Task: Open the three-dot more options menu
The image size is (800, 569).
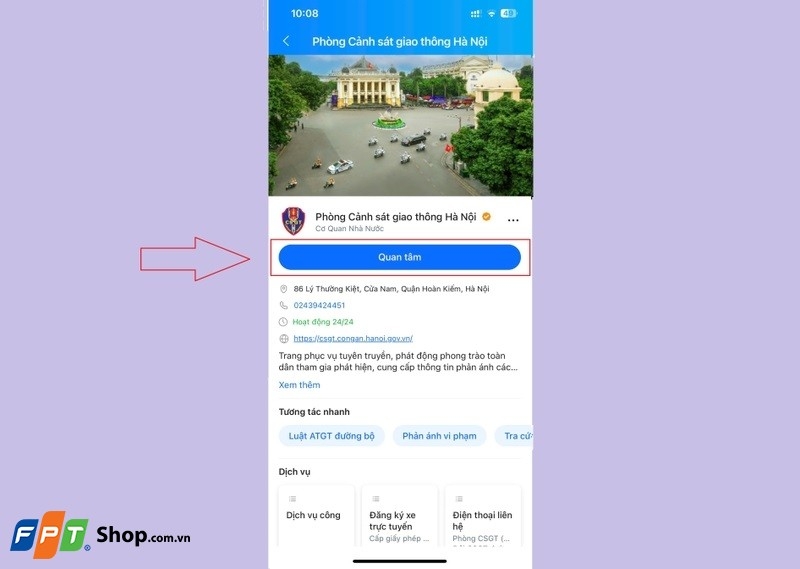Action: coord(513,220)
